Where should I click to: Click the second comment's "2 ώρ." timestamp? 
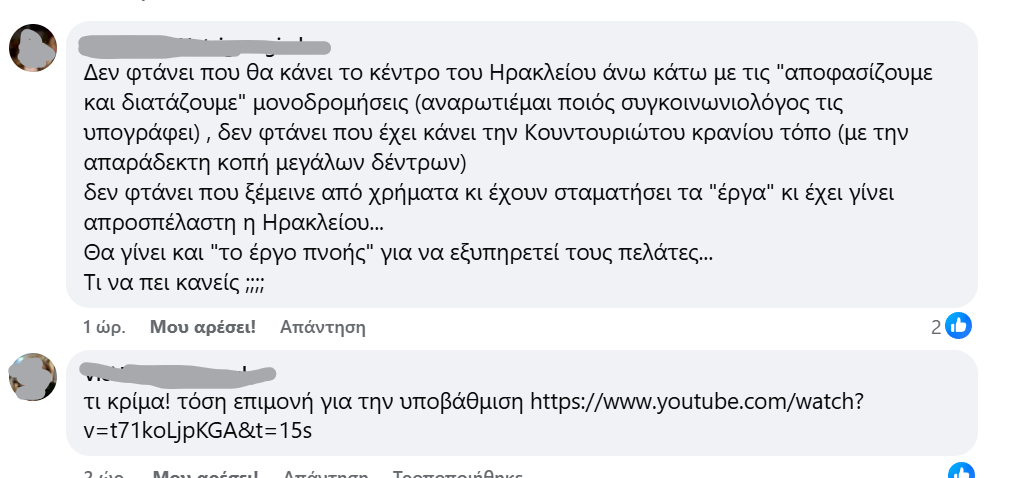(x=104, y=474)
